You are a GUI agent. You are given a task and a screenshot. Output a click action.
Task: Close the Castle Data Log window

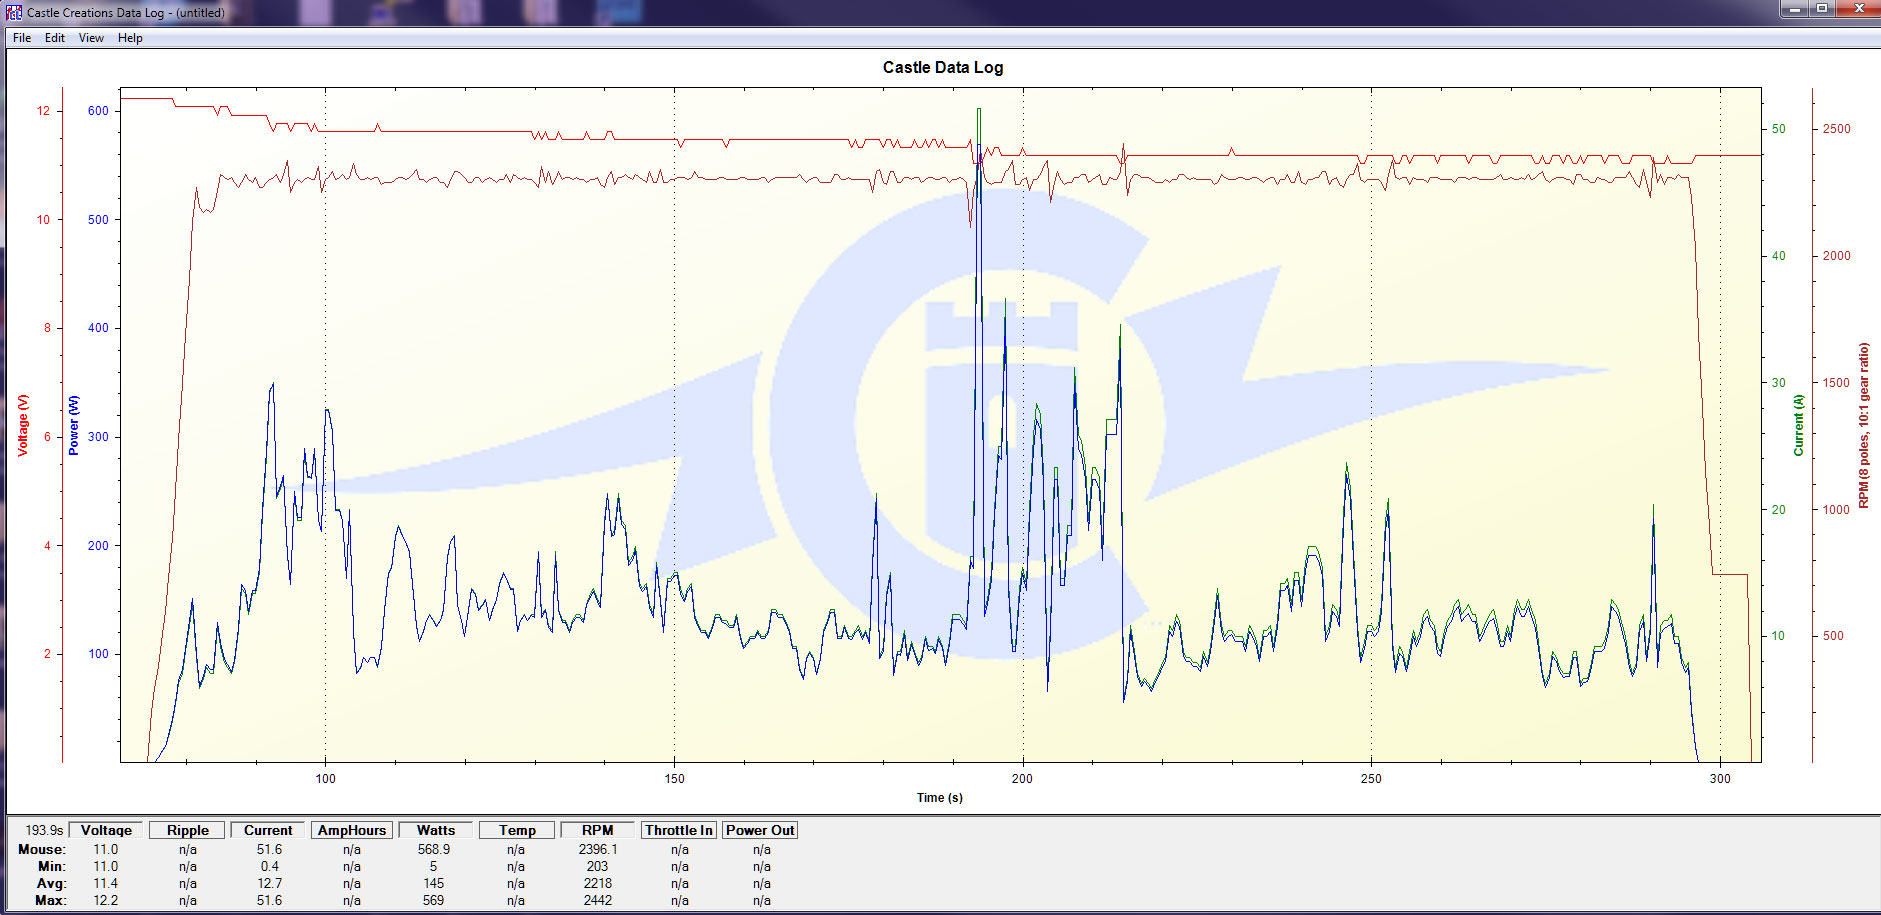pos(1857,8)
